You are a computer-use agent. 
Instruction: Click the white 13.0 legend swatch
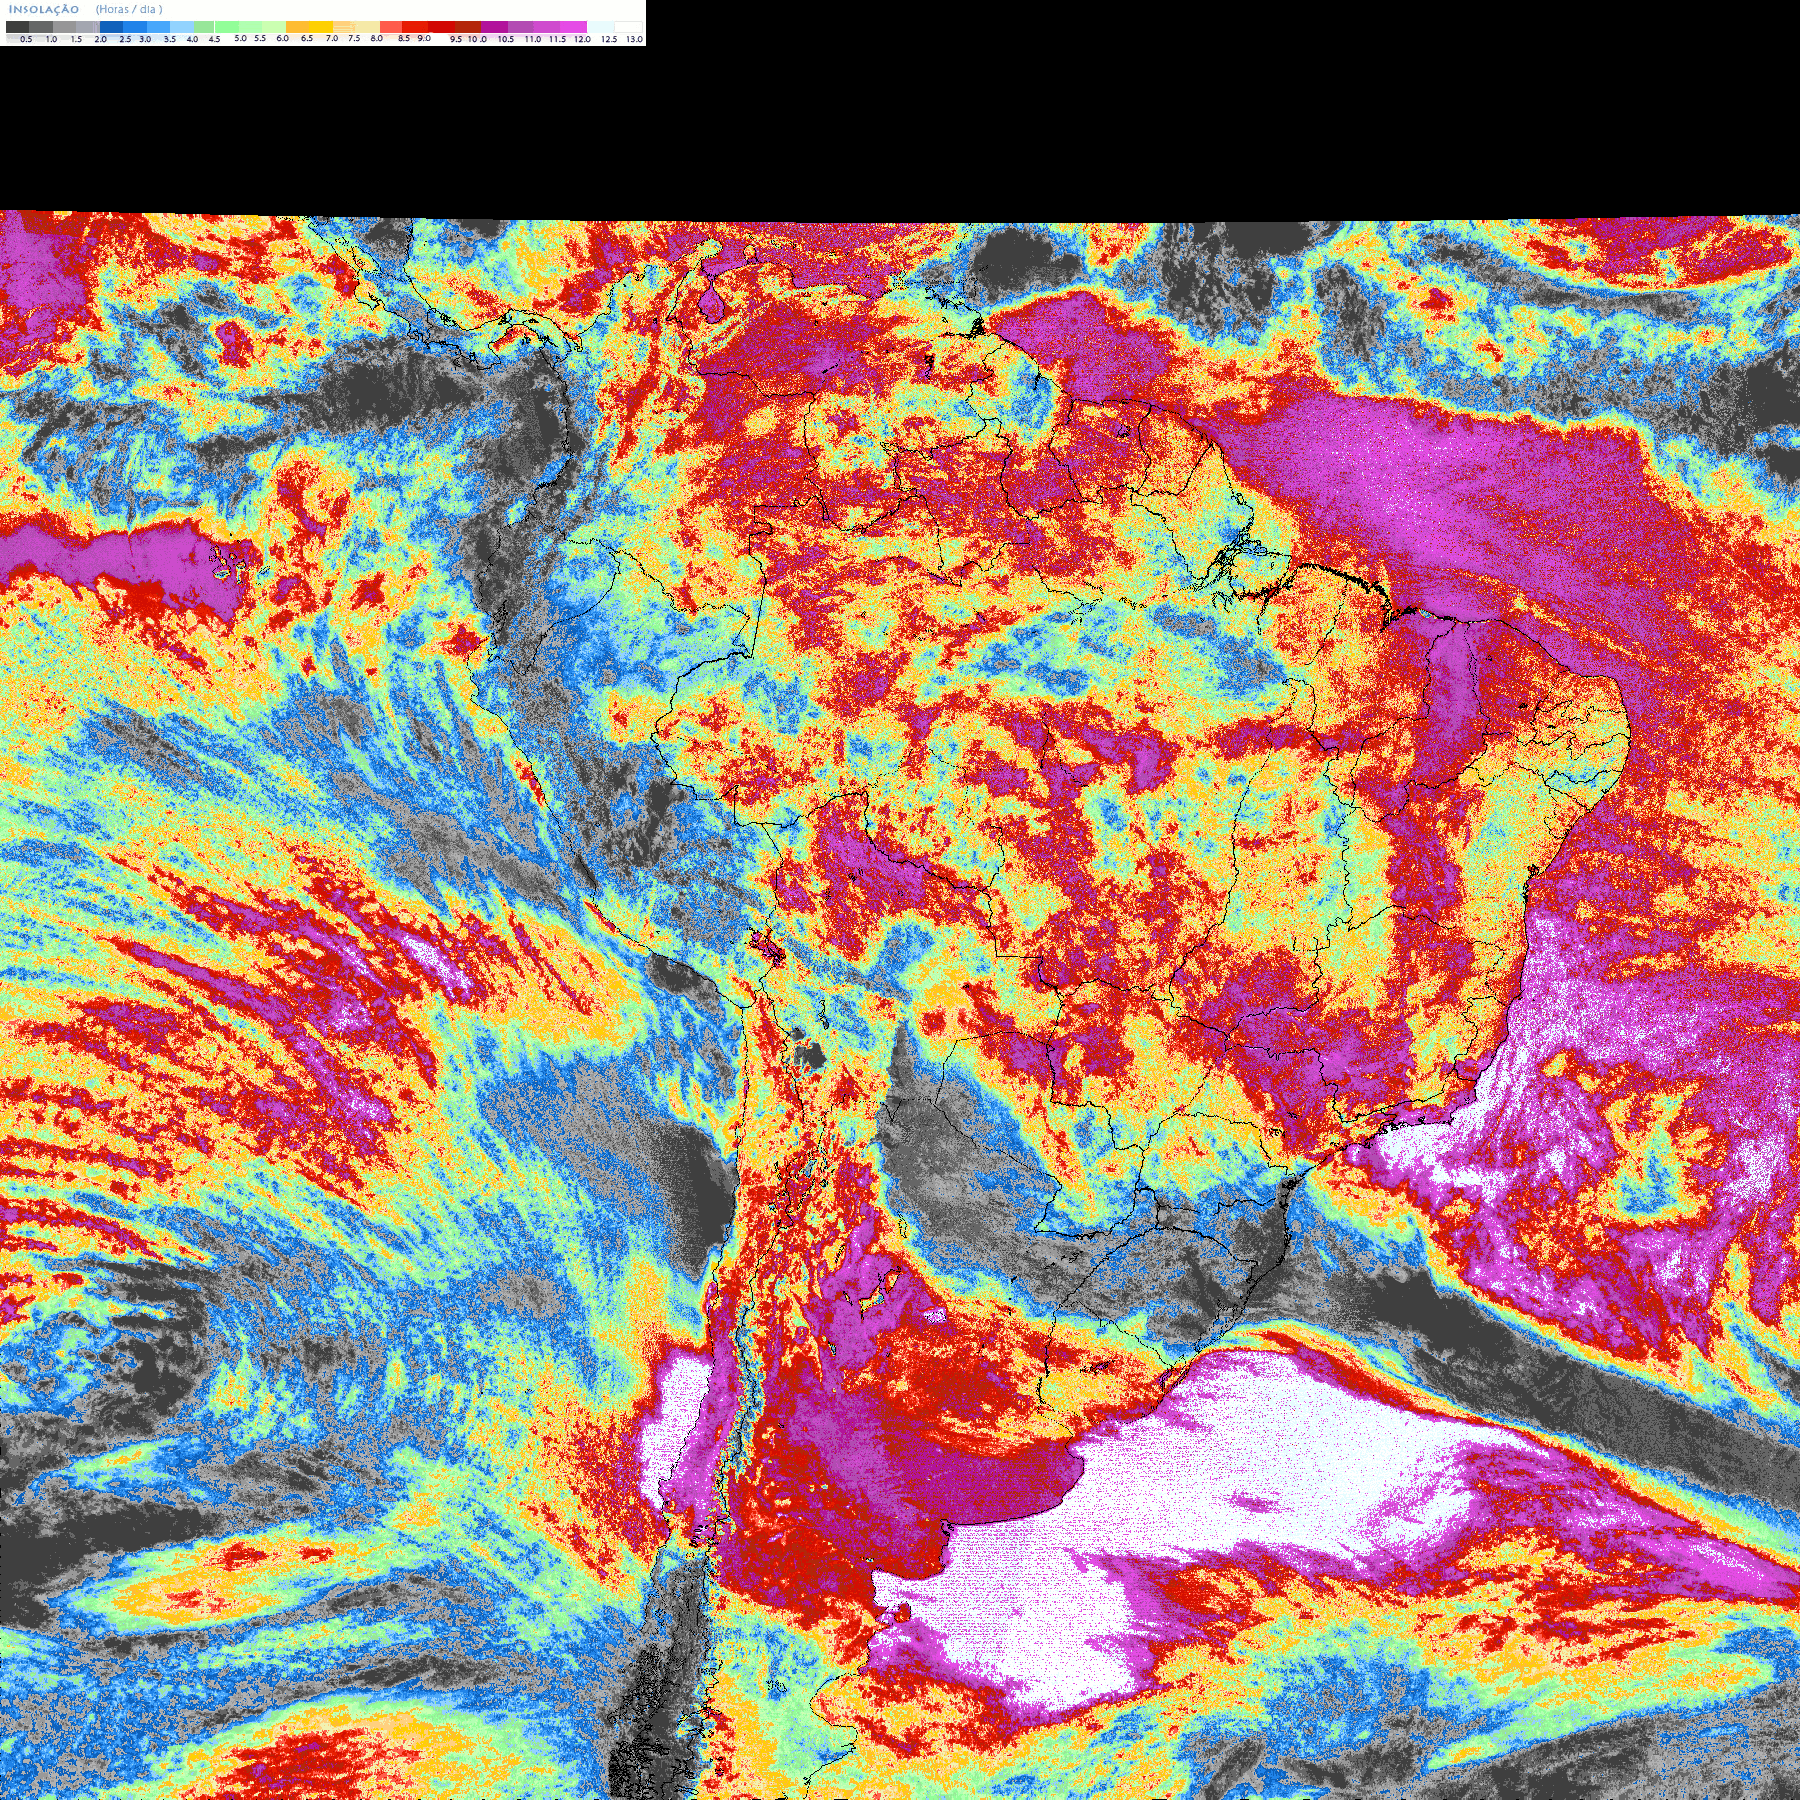click(x=628, y=27)
